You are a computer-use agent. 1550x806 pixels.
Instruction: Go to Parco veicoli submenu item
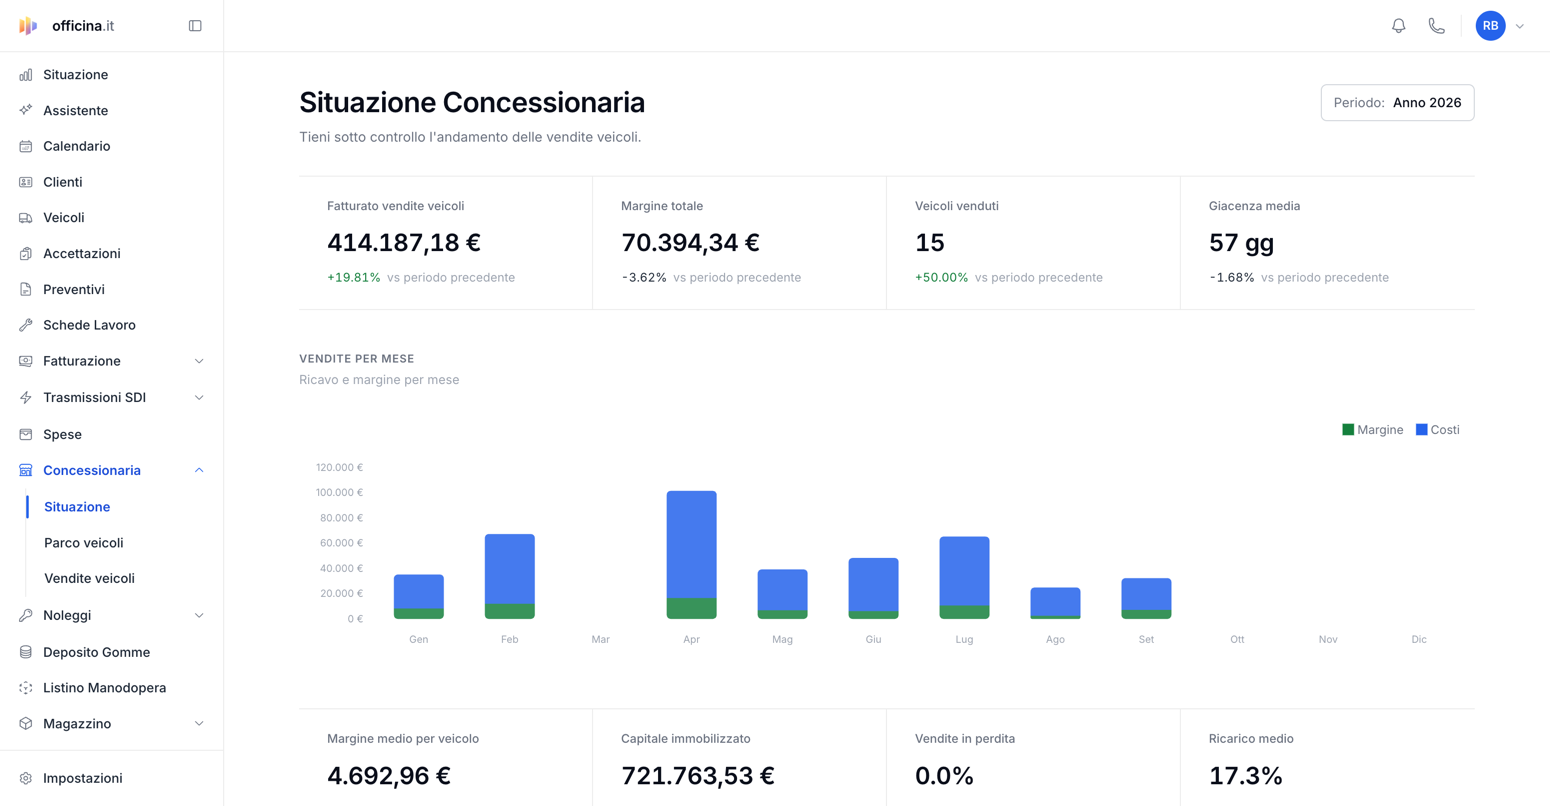click(x=84, y=543)
